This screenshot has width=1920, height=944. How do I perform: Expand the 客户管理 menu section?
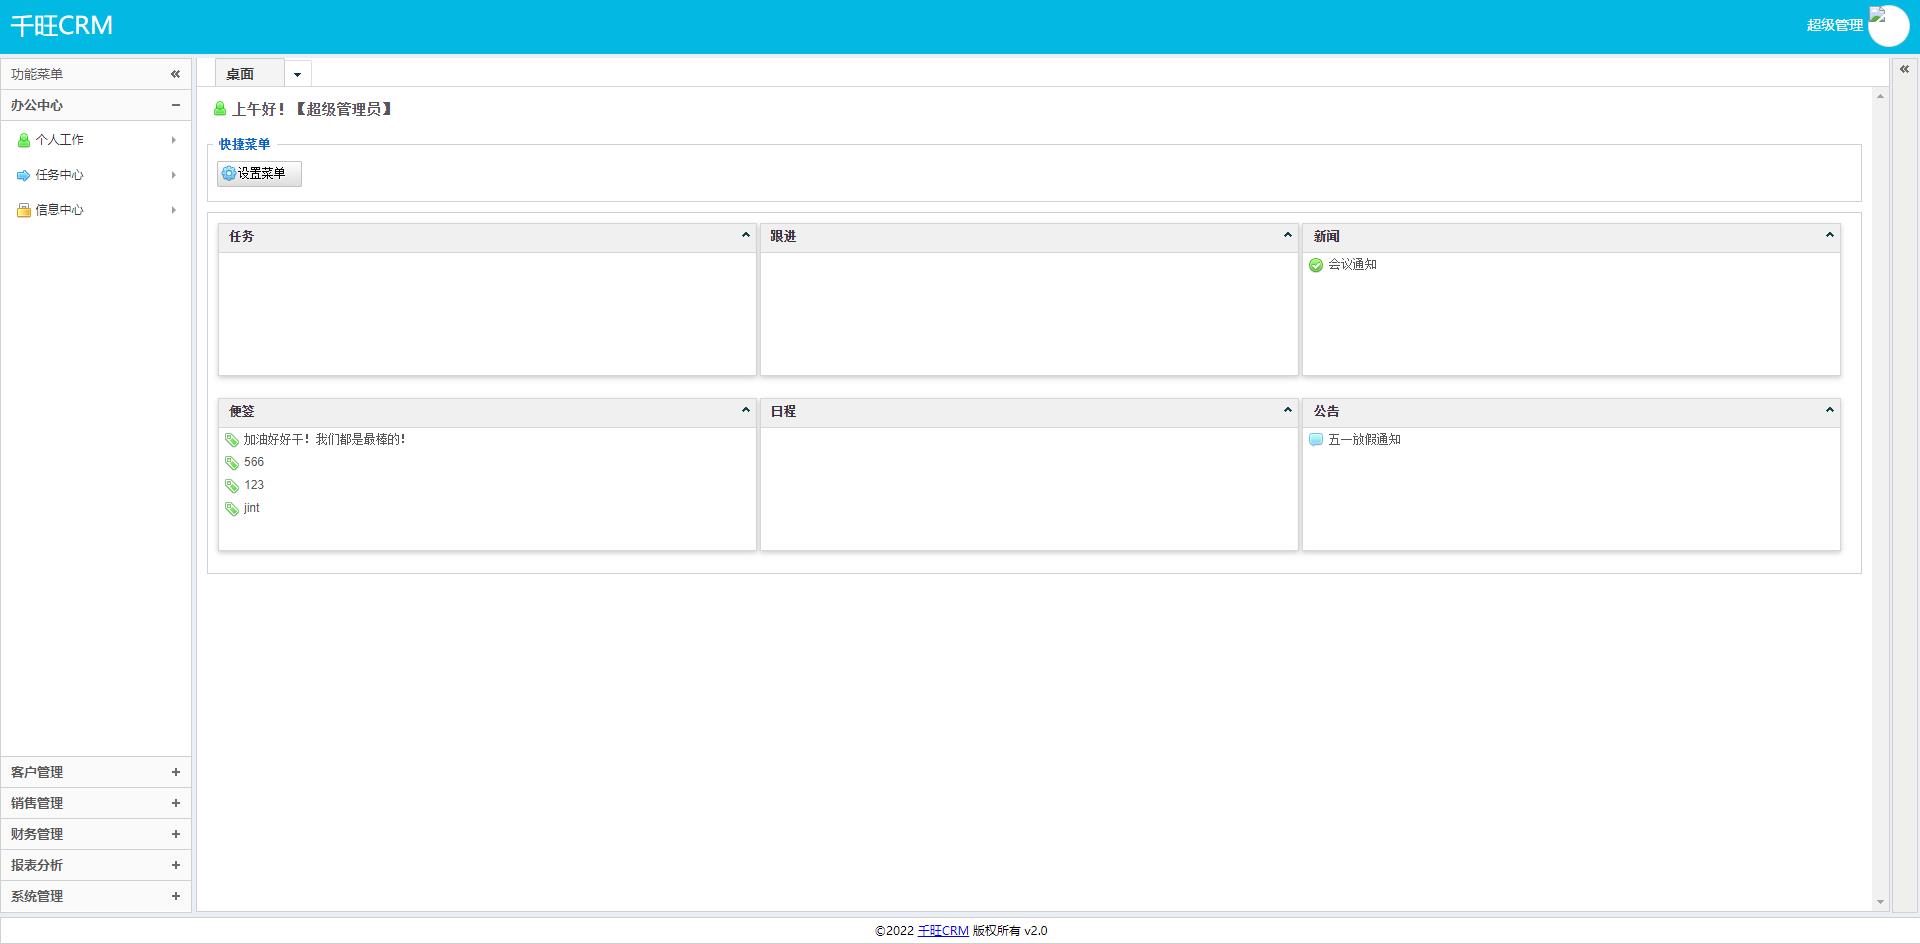point(175,772)
